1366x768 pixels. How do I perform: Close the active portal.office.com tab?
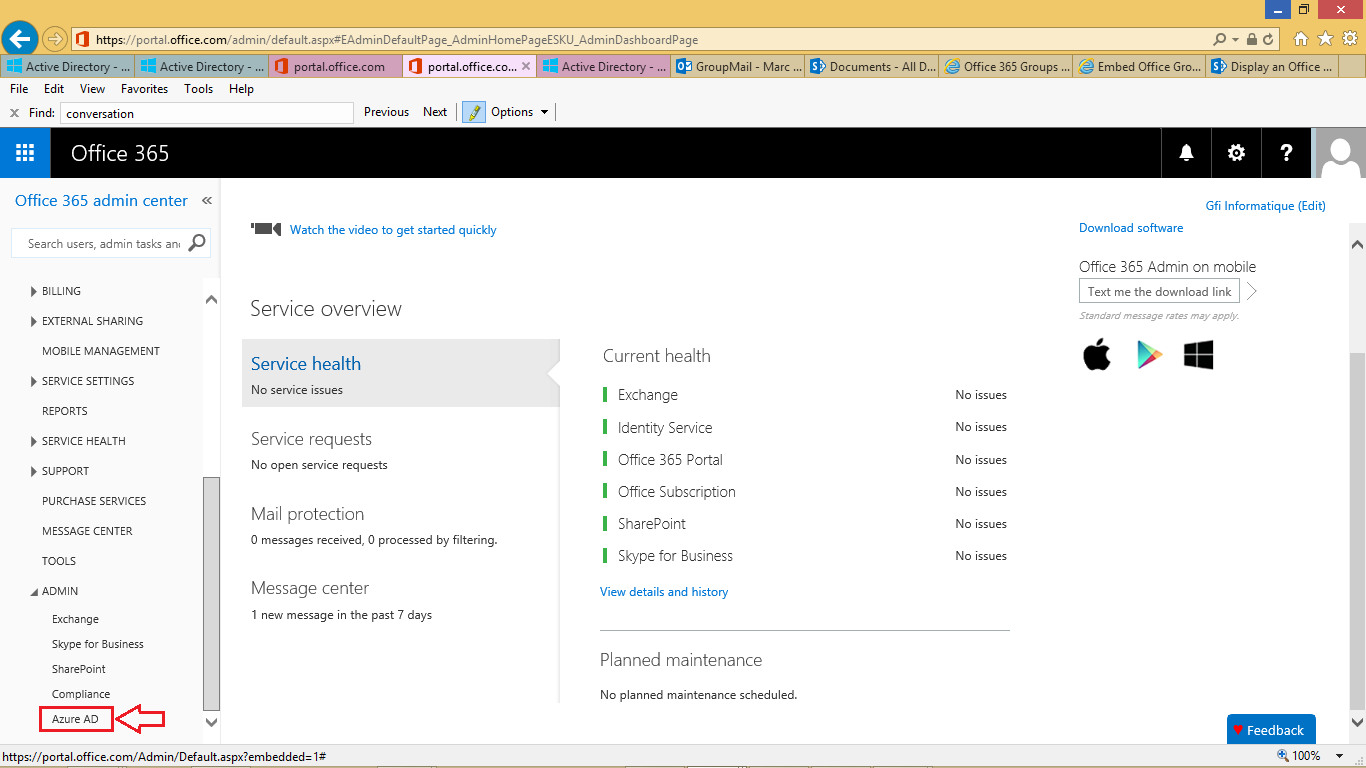[x=526, y=66]
